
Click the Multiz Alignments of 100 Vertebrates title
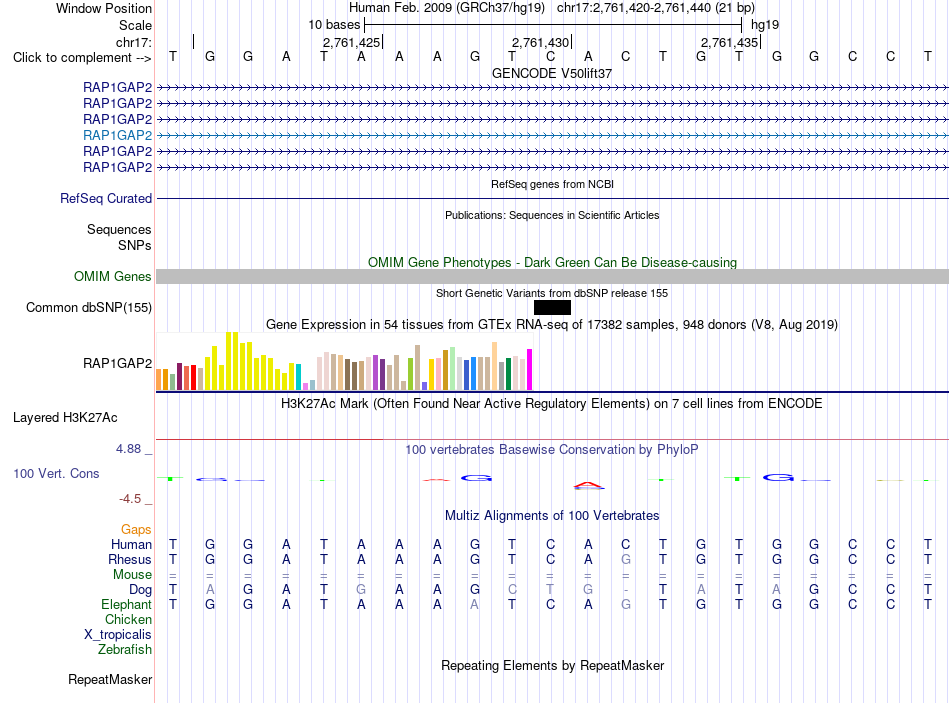click(552, 516)
